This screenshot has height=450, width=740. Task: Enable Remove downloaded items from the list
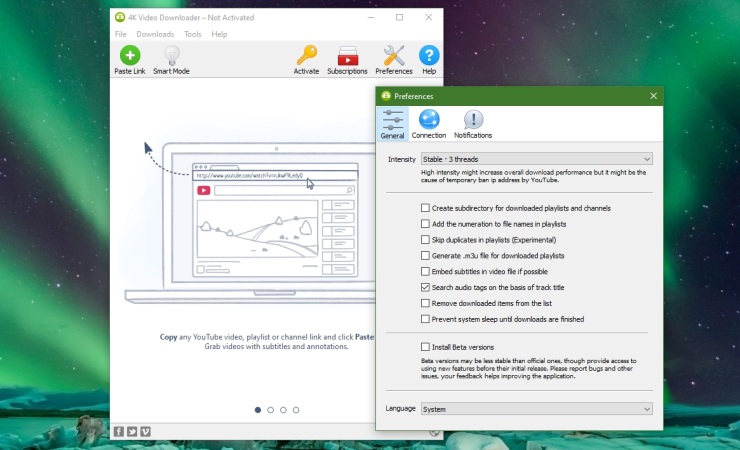point(425,303)
